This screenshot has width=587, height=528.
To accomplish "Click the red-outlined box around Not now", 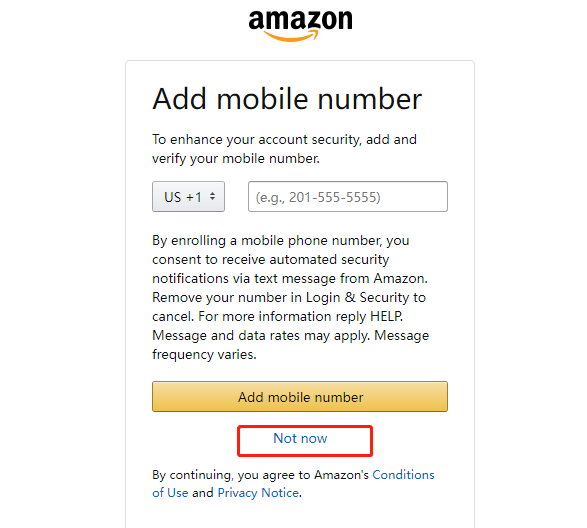I will point(305,441).
